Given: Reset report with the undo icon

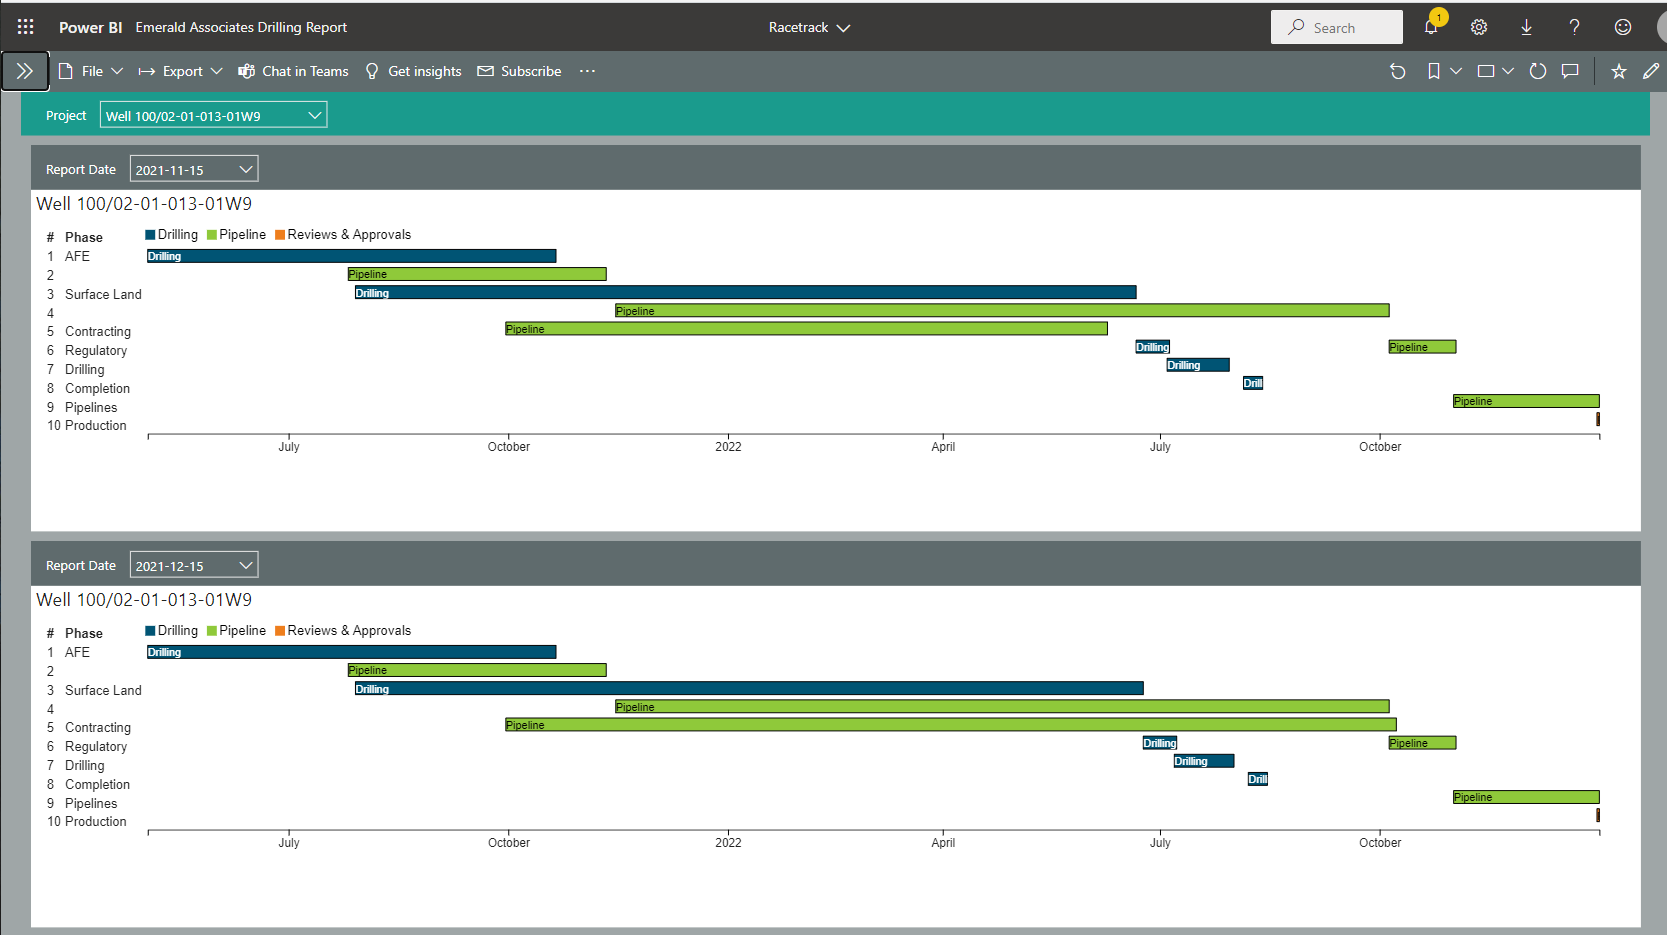Looking at the screenshot, I should tap(1398, 71).
